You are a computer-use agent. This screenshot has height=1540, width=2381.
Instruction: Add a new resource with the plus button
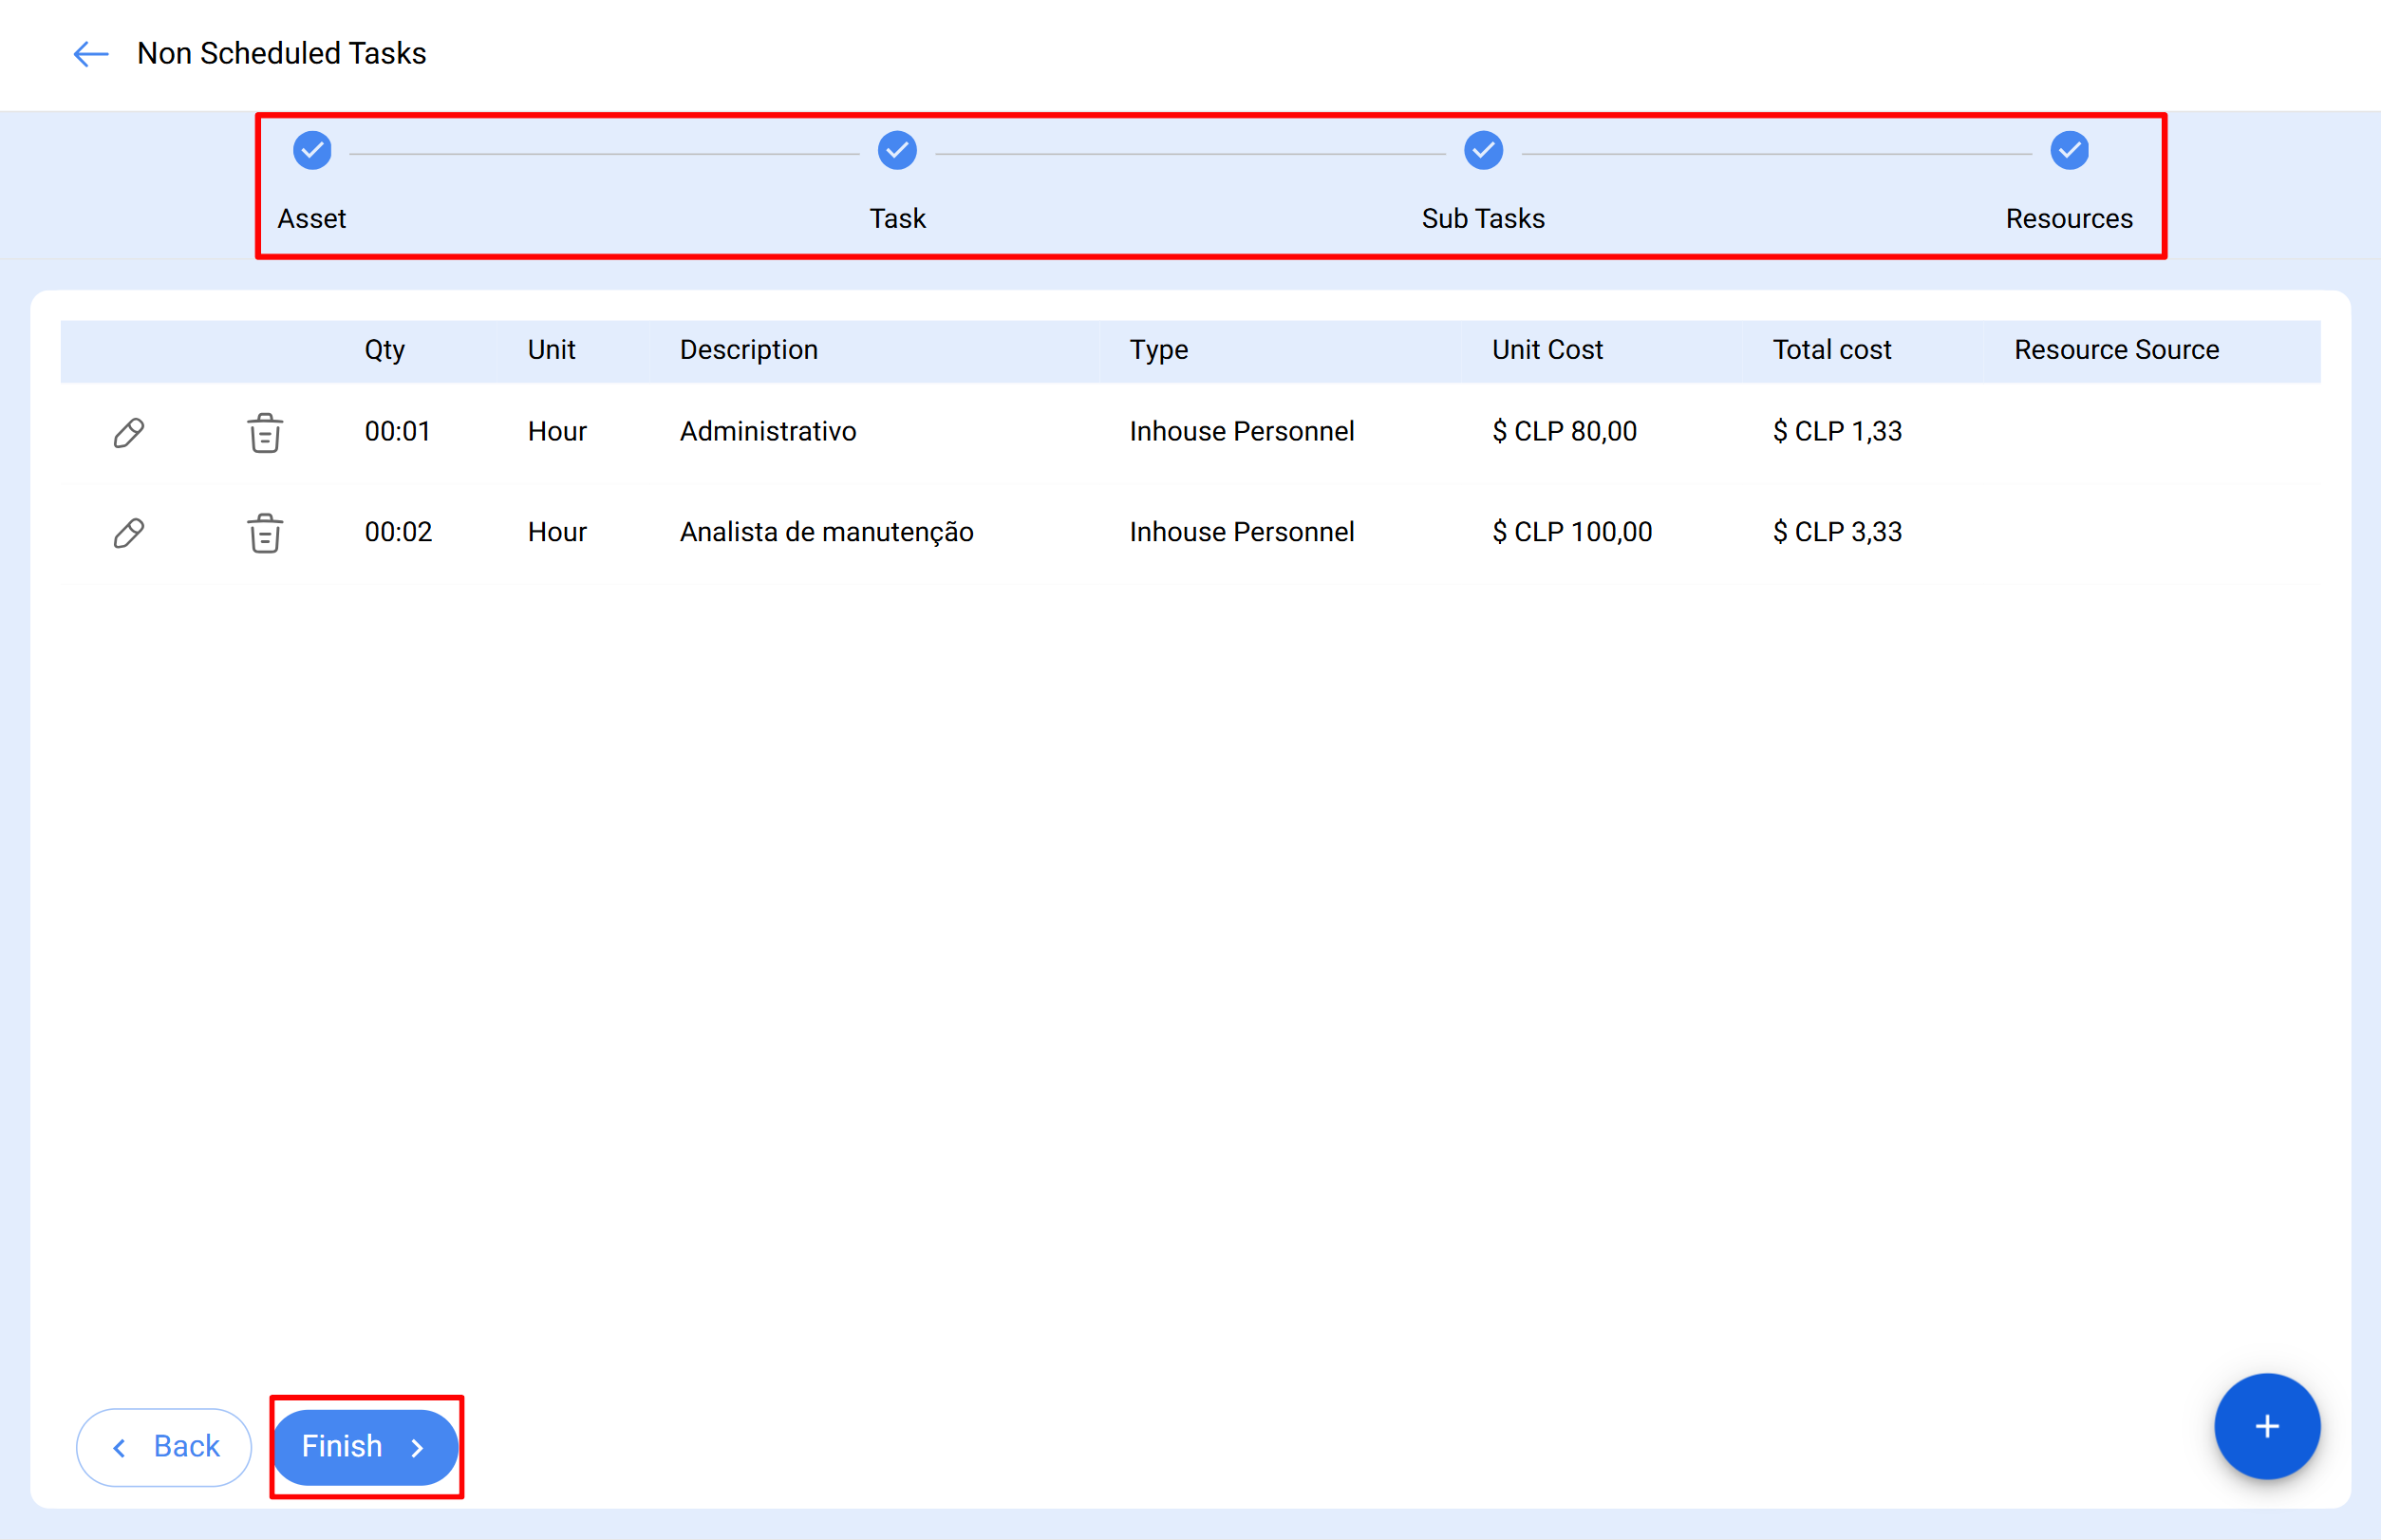click(2265, 1426)
